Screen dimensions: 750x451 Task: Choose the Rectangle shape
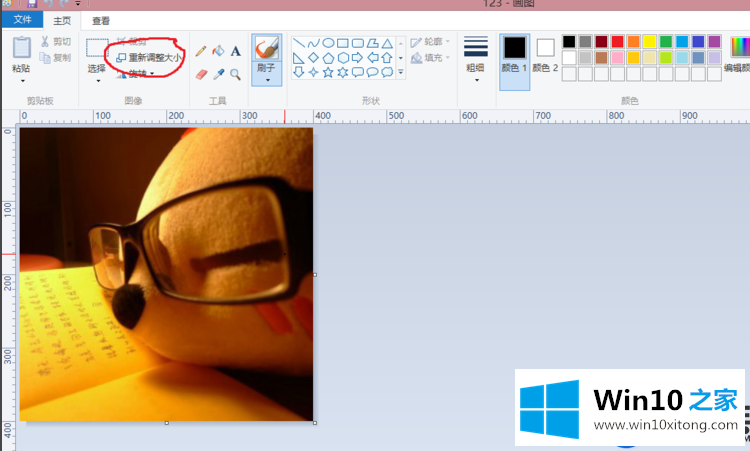[342, 43]
